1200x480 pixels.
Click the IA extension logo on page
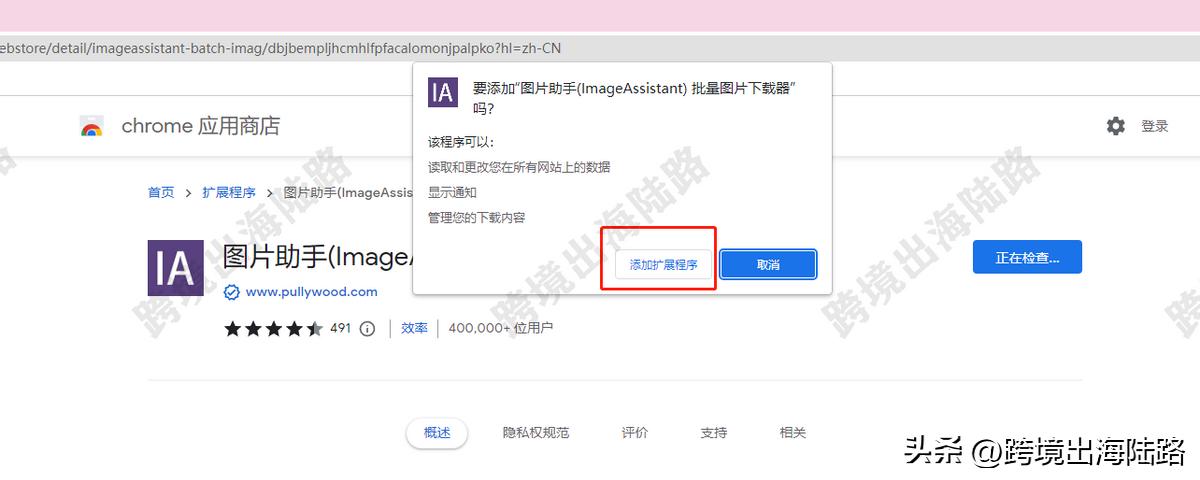coord(175,267)
